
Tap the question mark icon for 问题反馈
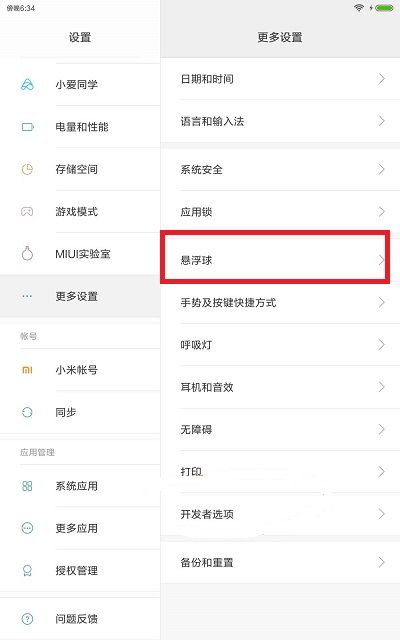click(27, 619)
